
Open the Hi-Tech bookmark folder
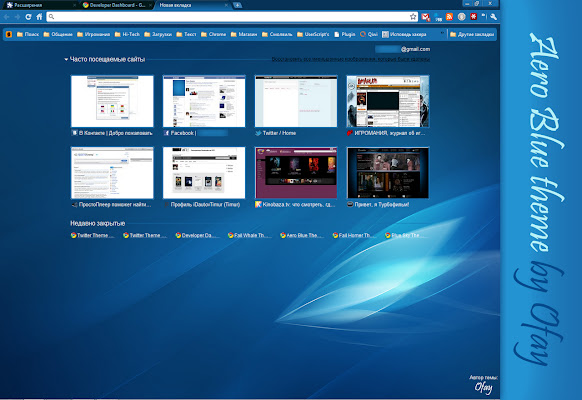(127, 35)
